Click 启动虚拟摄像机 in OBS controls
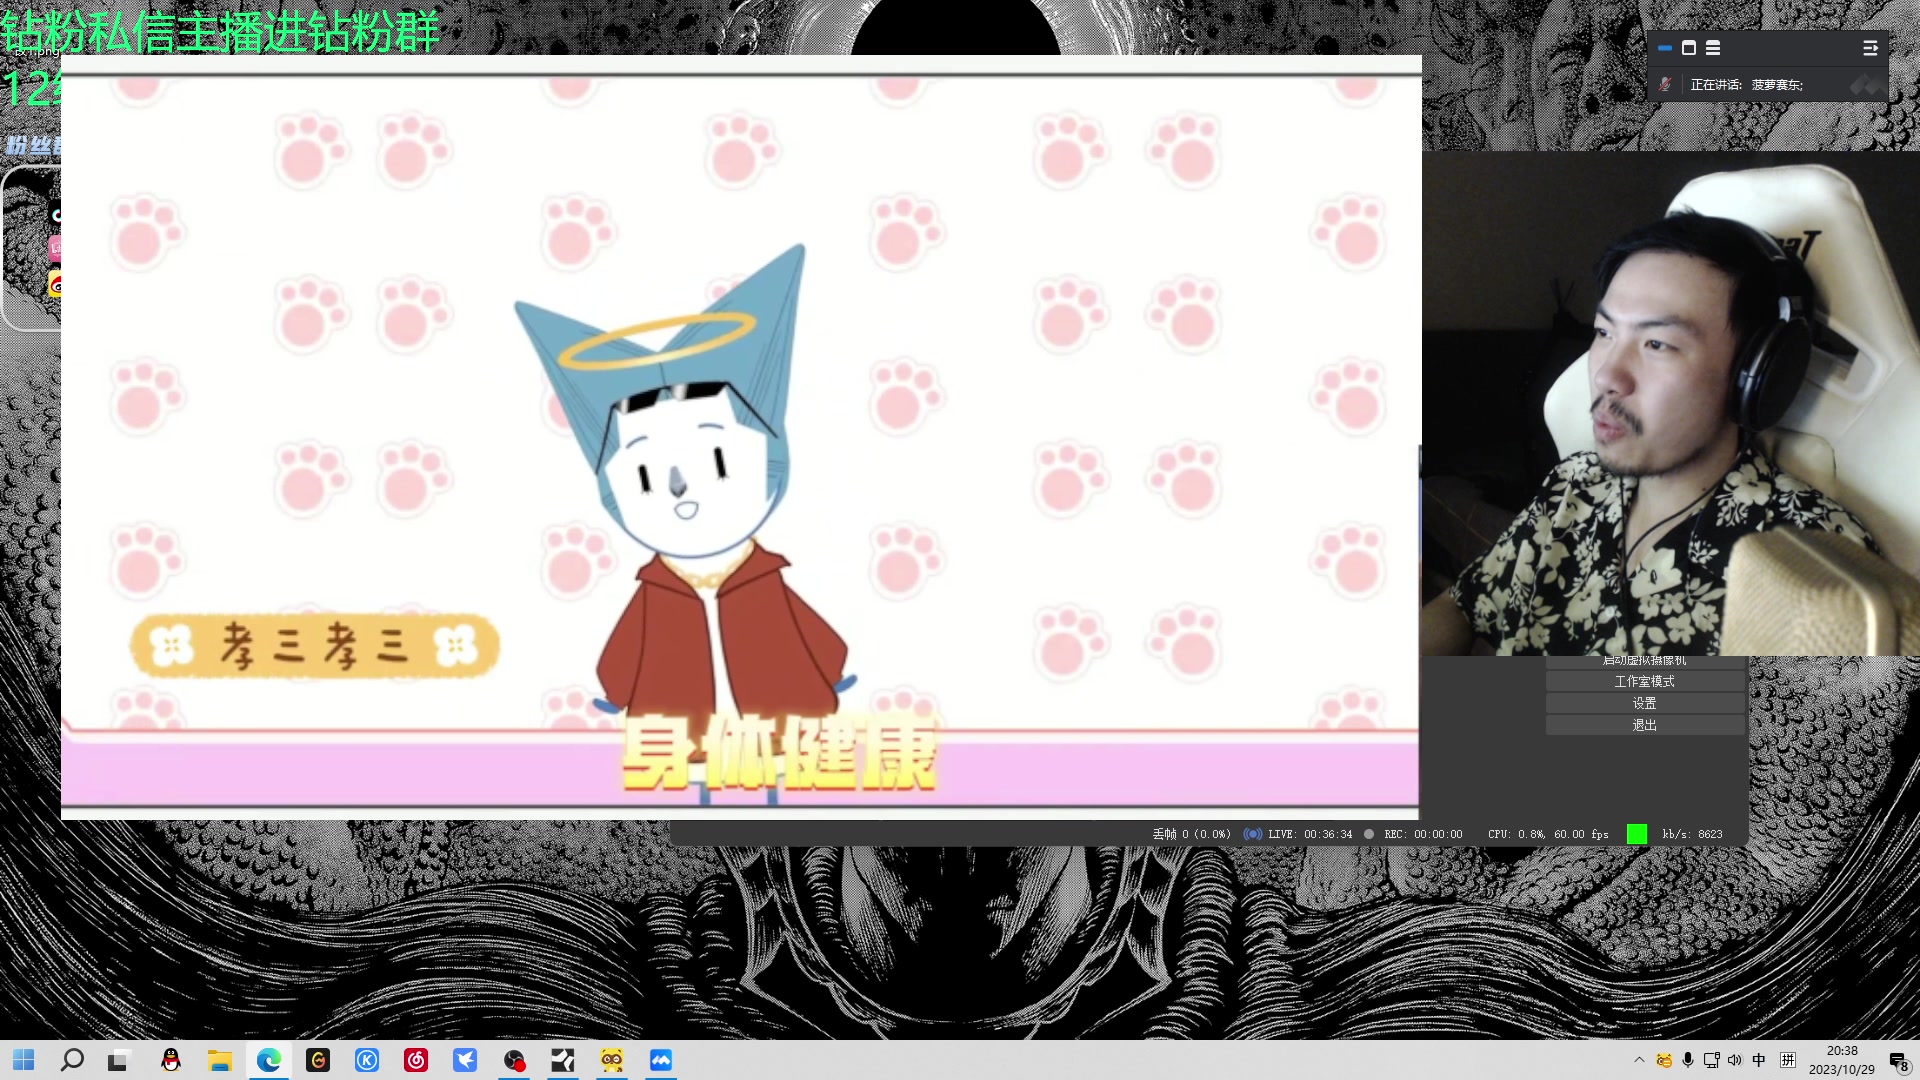The height and width of the screenshot is (1080, 1920). 1644,661
